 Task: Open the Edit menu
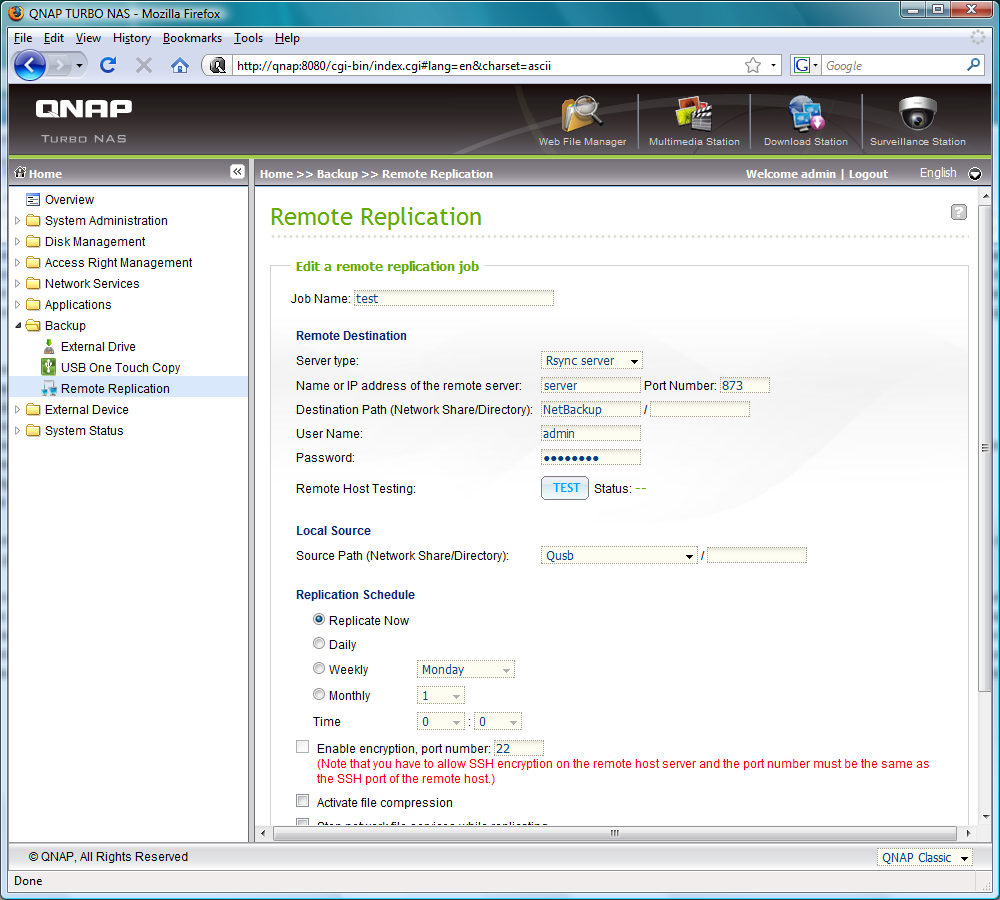(x=54, y=38)
